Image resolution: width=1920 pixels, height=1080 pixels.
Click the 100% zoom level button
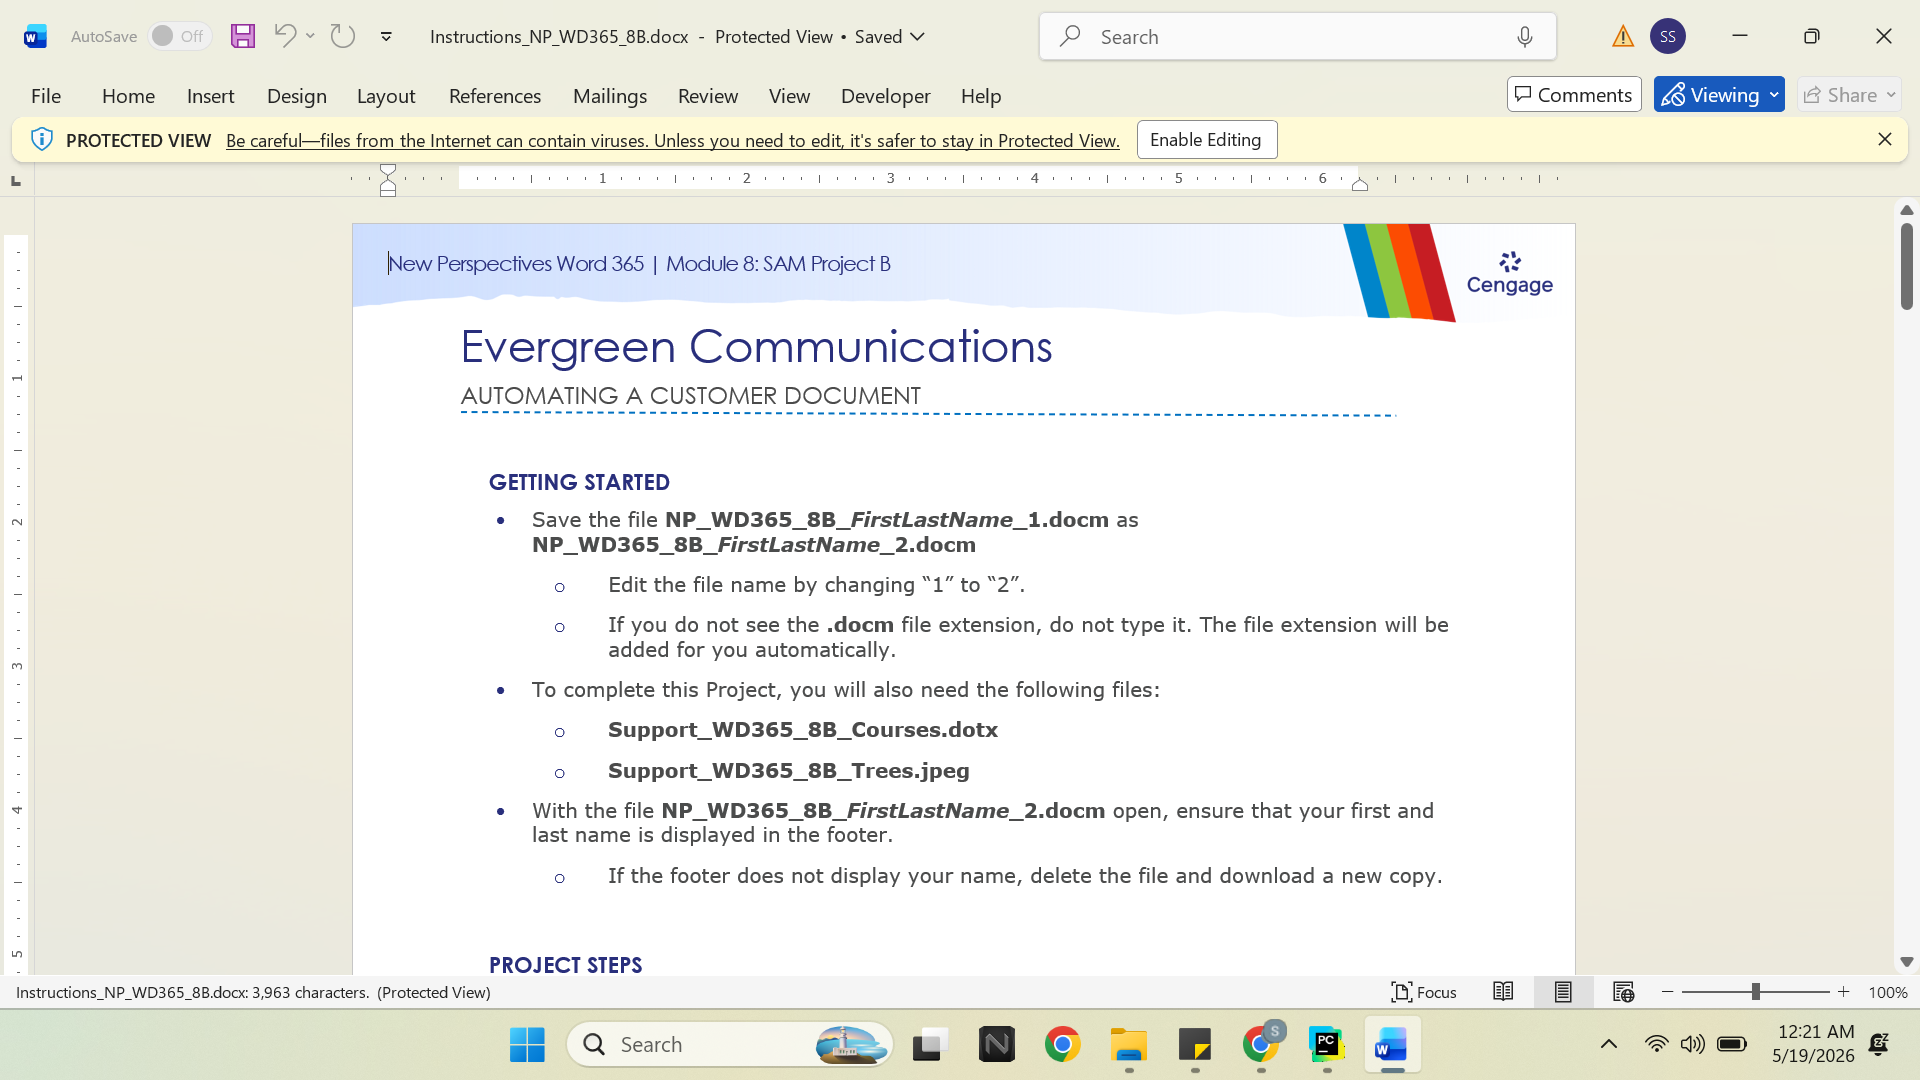click(x=1888, y=992)
